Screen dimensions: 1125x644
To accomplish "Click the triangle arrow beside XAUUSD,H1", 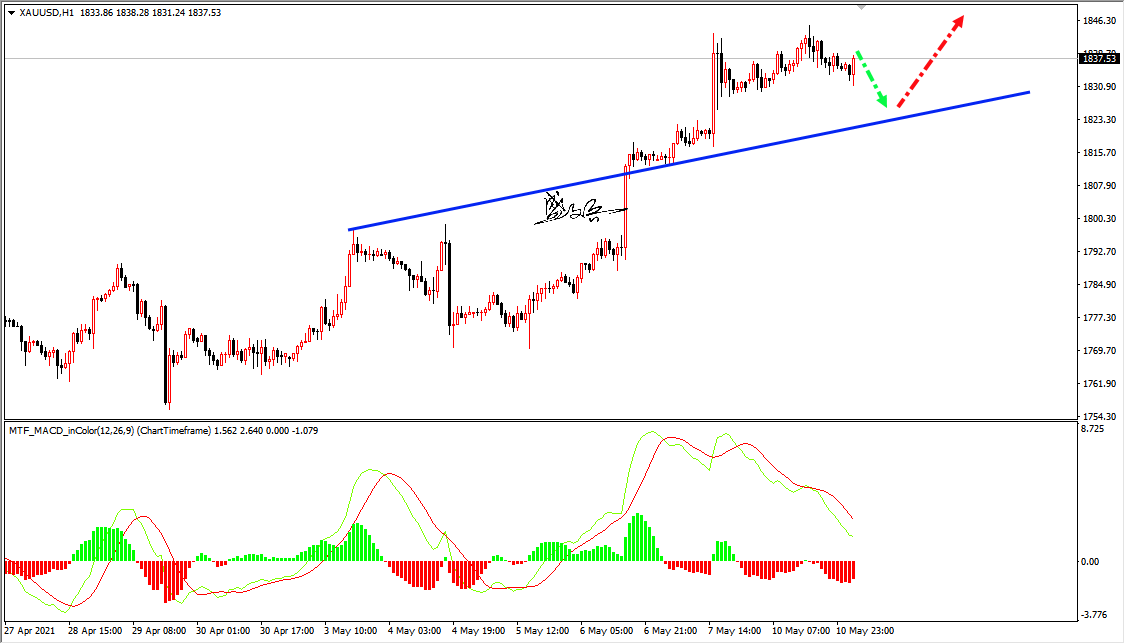I will pyautogui.click(x=11, y=13).
